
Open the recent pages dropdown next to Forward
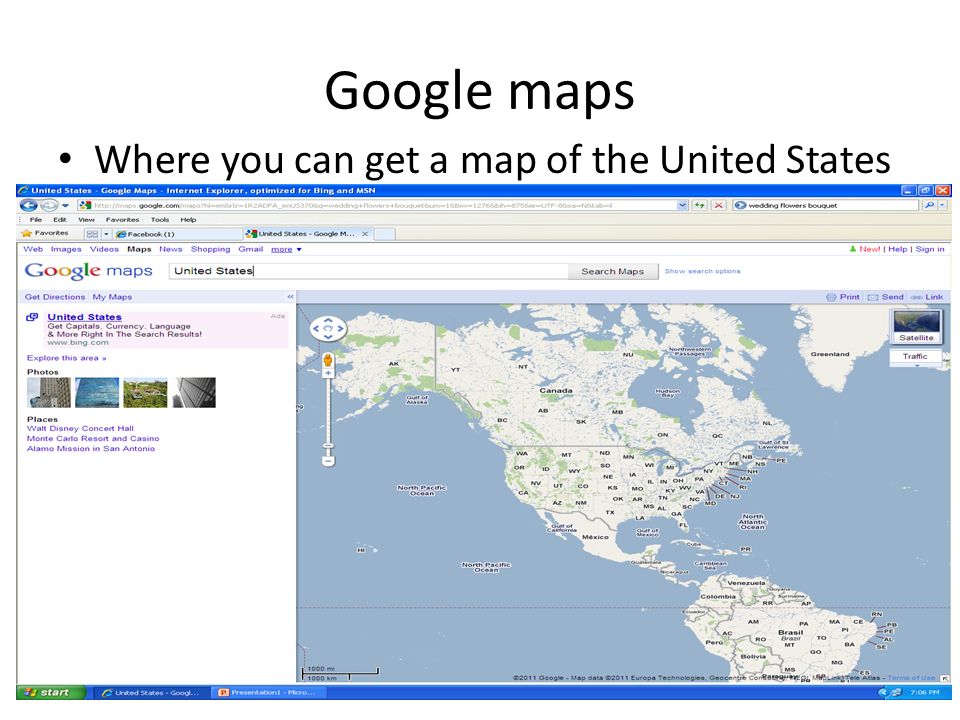65,206
